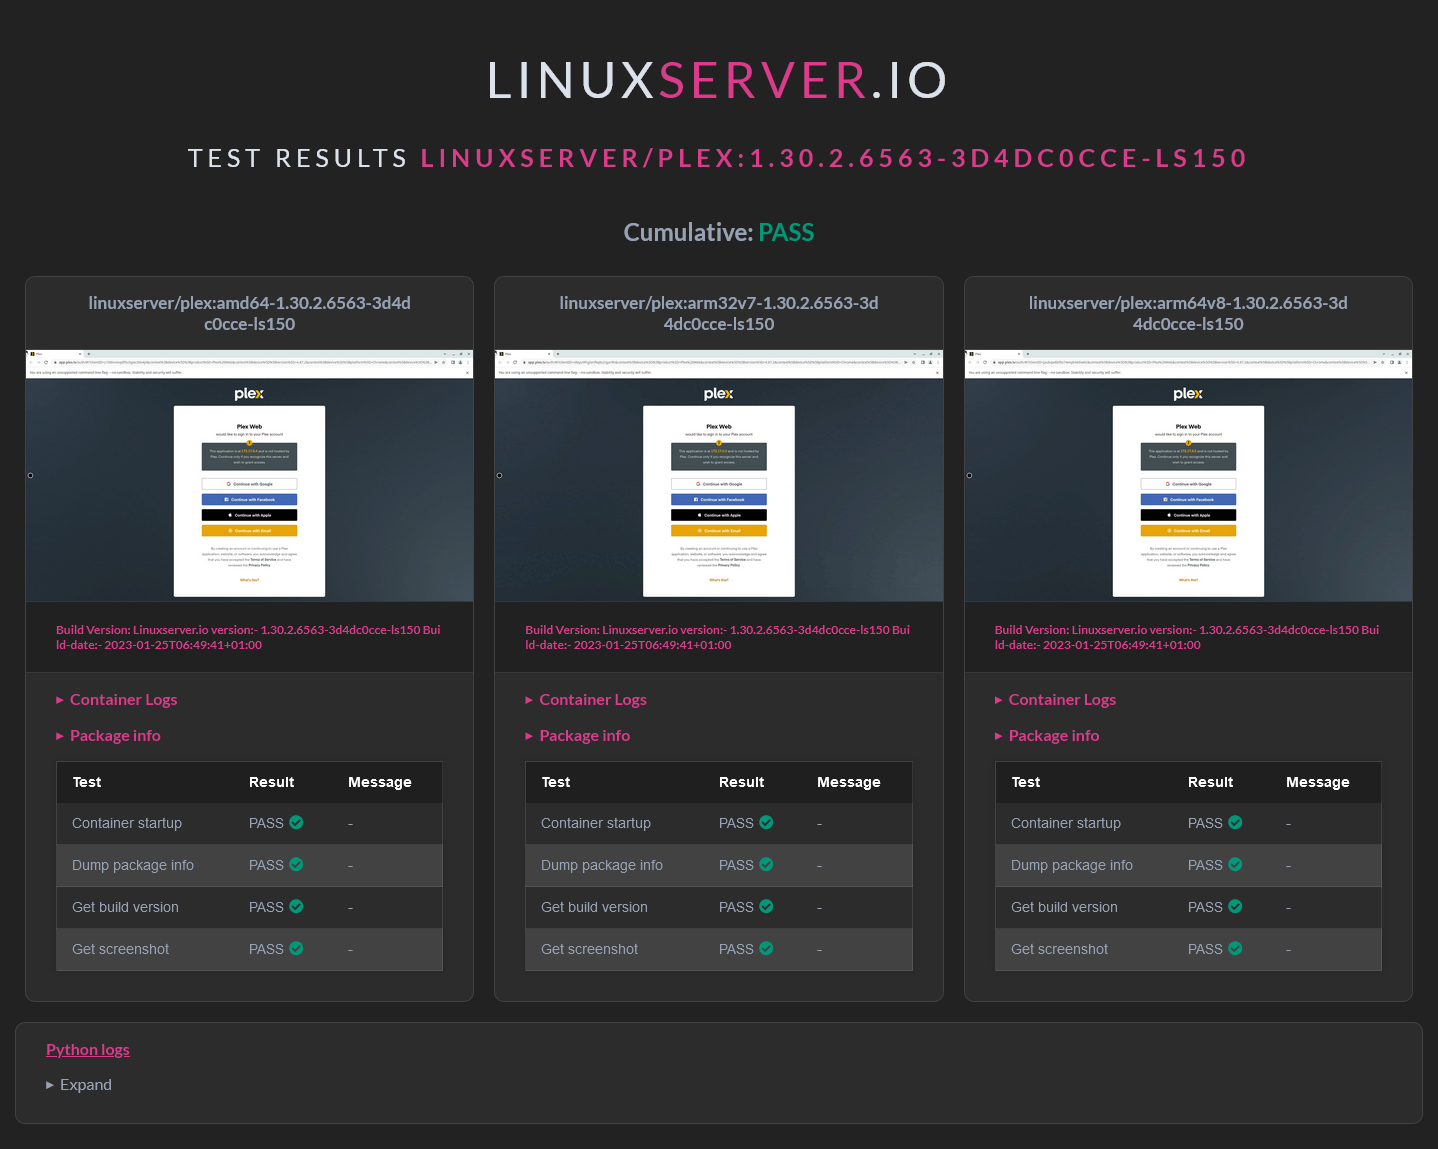Open the arm64v8 Plex screenshot thumbnail
This screenshot has height=1149, width=1438.
point(1188,476)
